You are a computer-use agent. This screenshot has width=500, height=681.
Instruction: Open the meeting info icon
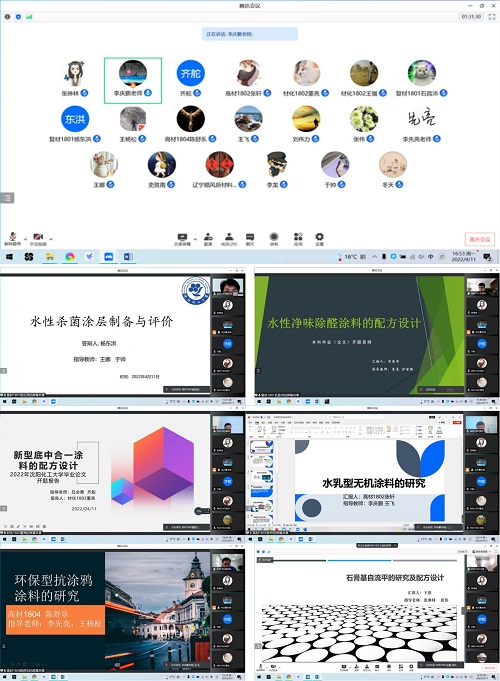pyautogui.click(x=7, y=17)
